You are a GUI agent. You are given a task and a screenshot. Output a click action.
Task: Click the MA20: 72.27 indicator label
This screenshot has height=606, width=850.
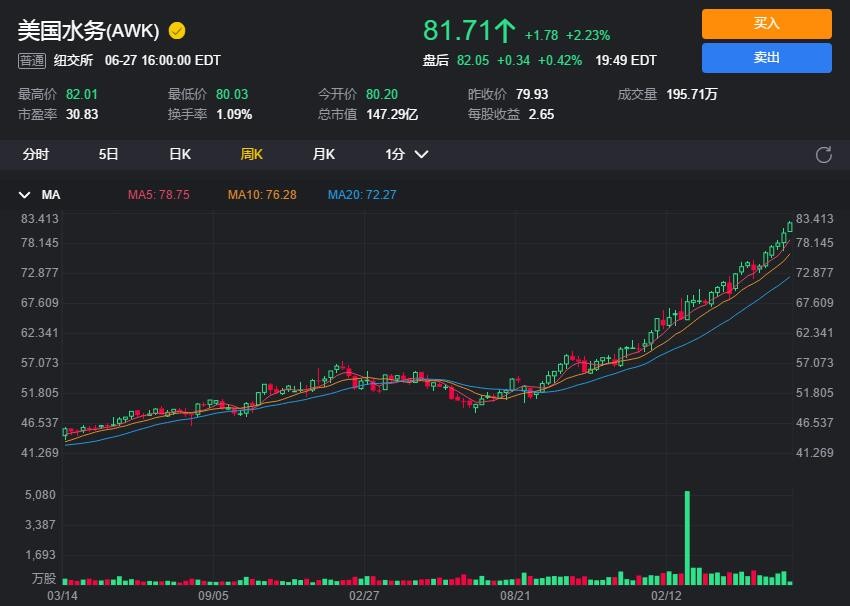(362, 195)
